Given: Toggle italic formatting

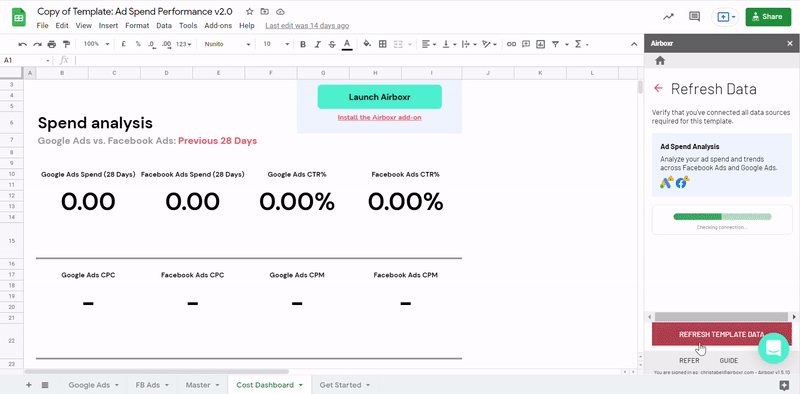Looking at the screenshot, I should [x=317, y=44].
